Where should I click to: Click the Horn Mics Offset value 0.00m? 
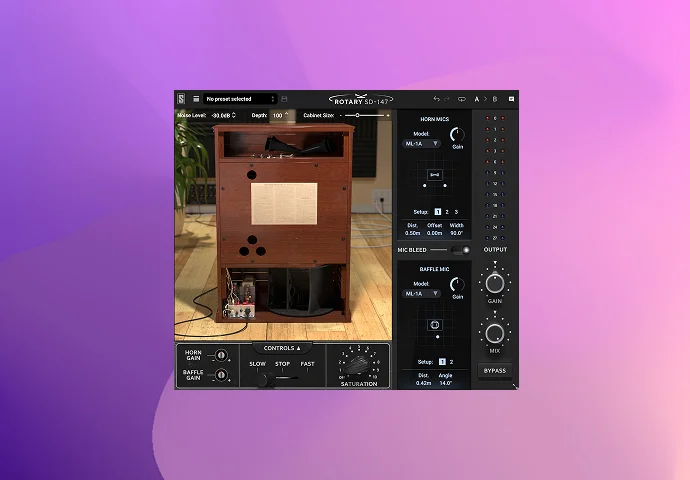coord(434,233)
